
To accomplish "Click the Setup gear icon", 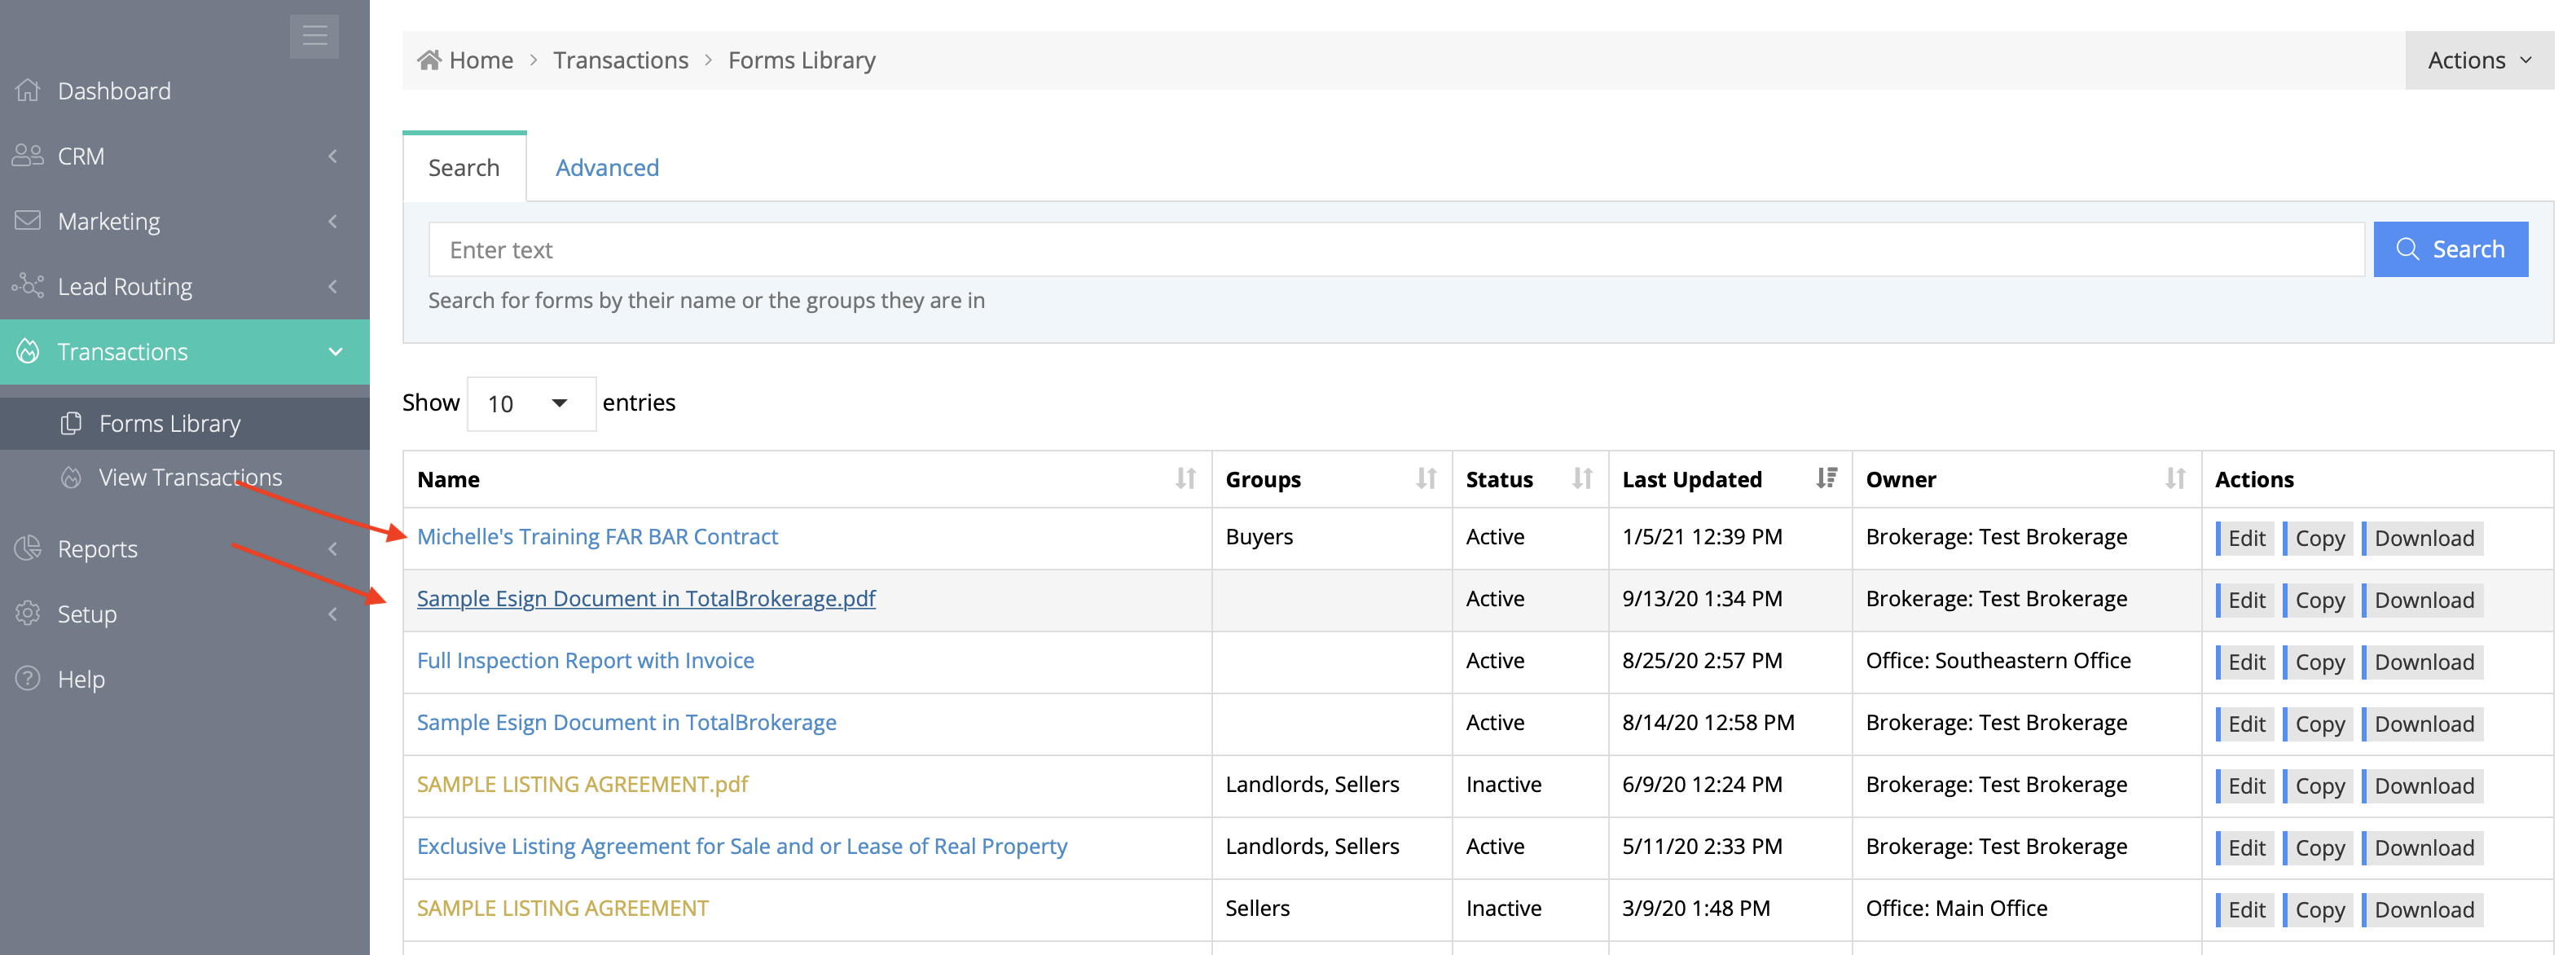I will pyautogui.click(x=28, y=613).
